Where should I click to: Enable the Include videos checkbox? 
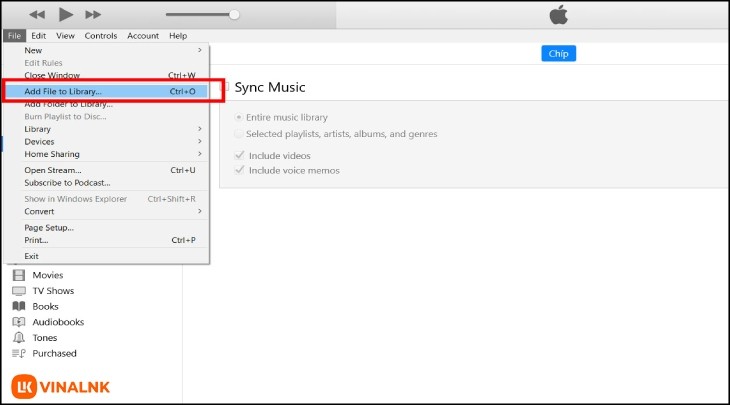tap(238, 156)
